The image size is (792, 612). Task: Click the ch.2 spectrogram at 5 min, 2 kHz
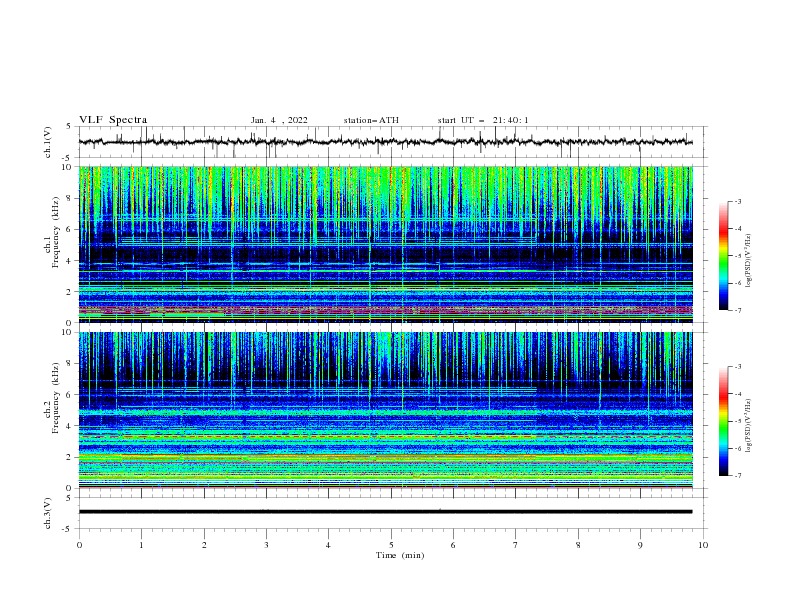coord(391,457)
